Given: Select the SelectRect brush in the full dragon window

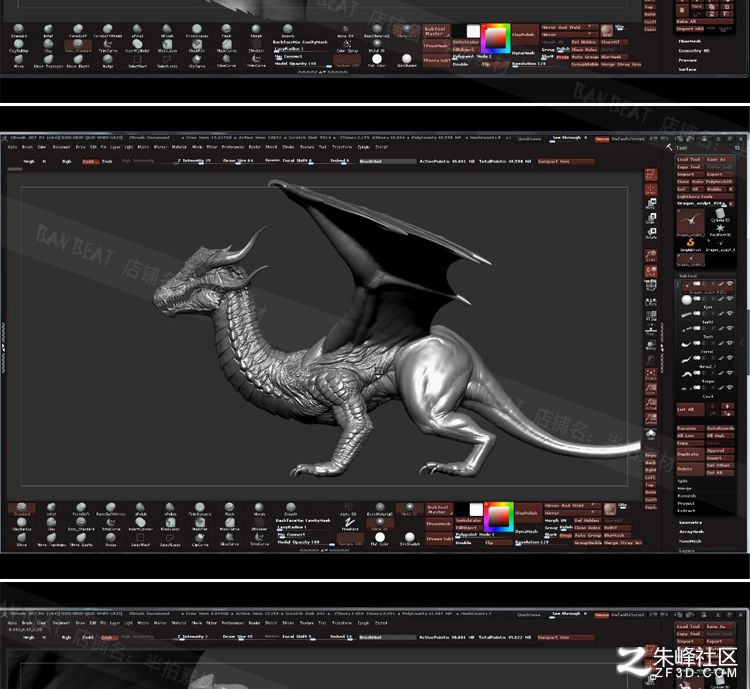Looking at the screenshot, I should tap(141, 539).
